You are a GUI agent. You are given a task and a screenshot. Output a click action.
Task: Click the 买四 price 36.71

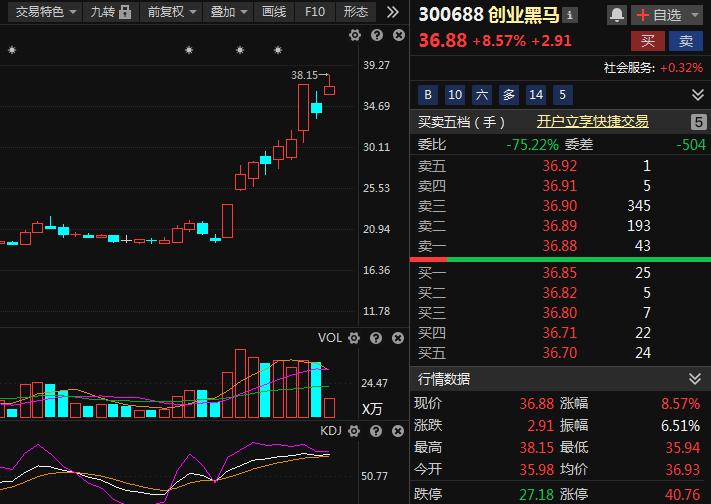pyautogui.click(x=560, y=333)
